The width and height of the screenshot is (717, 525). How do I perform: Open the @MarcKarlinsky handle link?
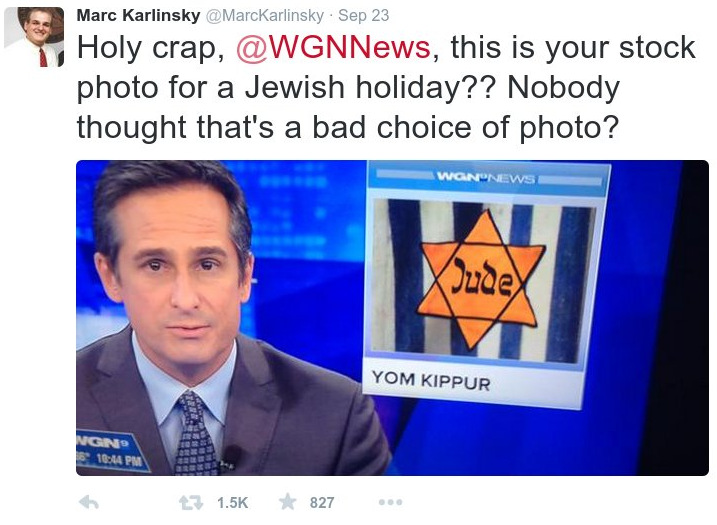(265, 15)
